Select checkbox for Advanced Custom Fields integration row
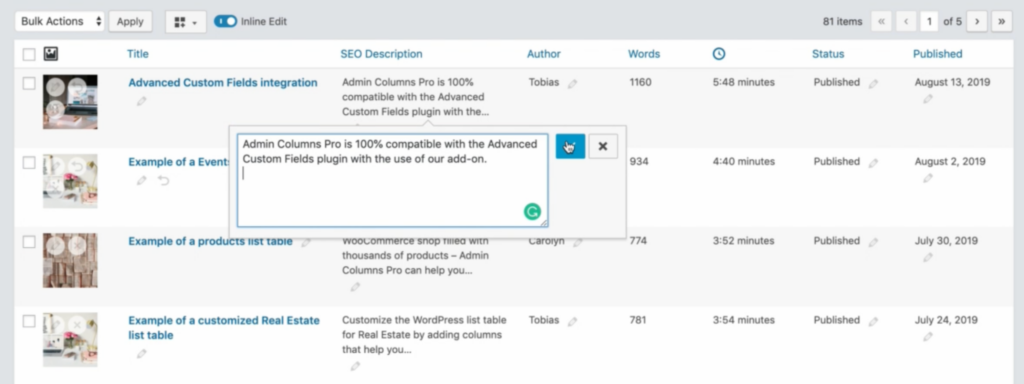This screenshot has height=384, width=1024. tap(29, 84)
